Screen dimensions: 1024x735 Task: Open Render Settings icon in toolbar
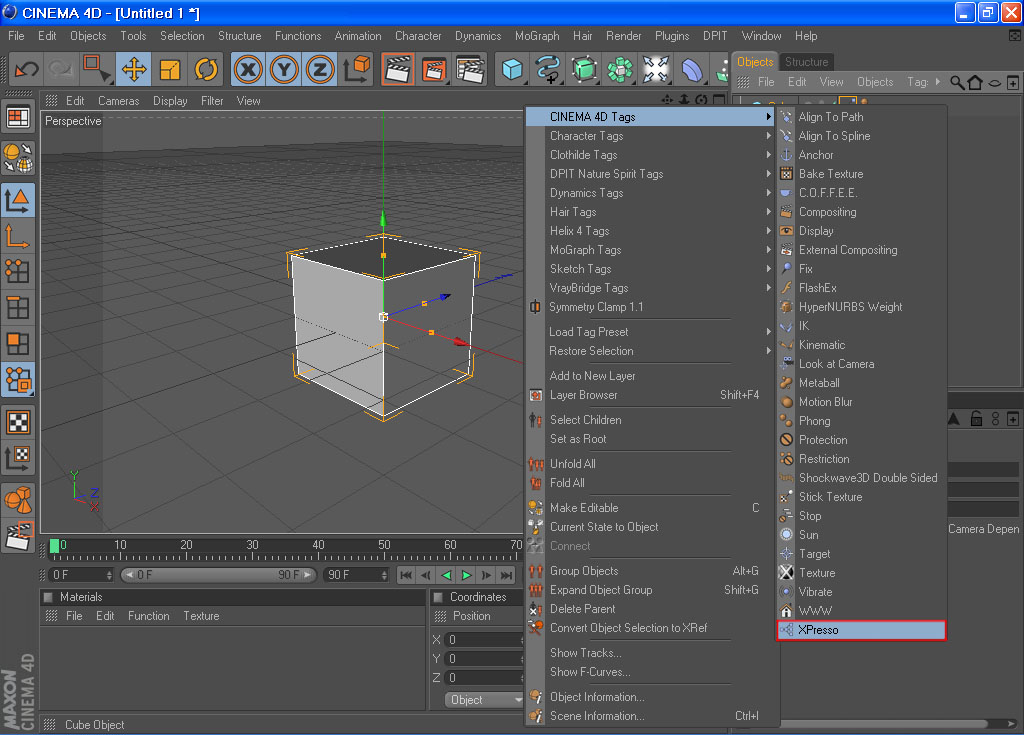tap(470, 69)
